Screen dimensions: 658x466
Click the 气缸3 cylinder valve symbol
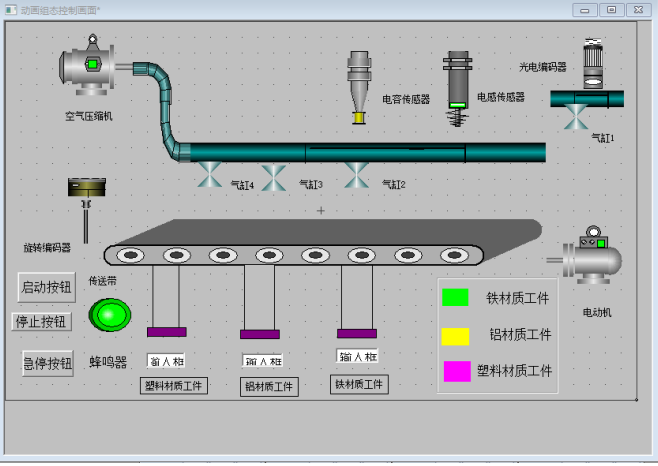pyautogui.click(x=273, y=178)
